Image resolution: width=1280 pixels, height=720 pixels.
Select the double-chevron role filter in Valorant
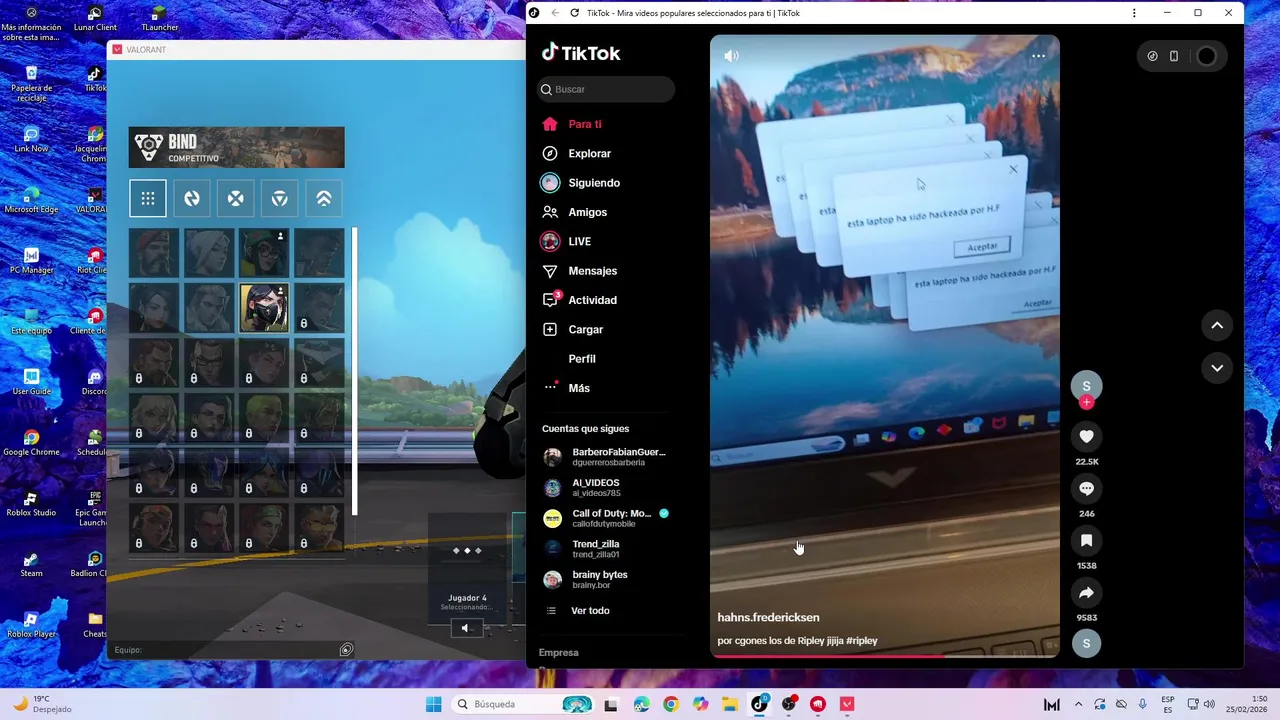[324, 198]
